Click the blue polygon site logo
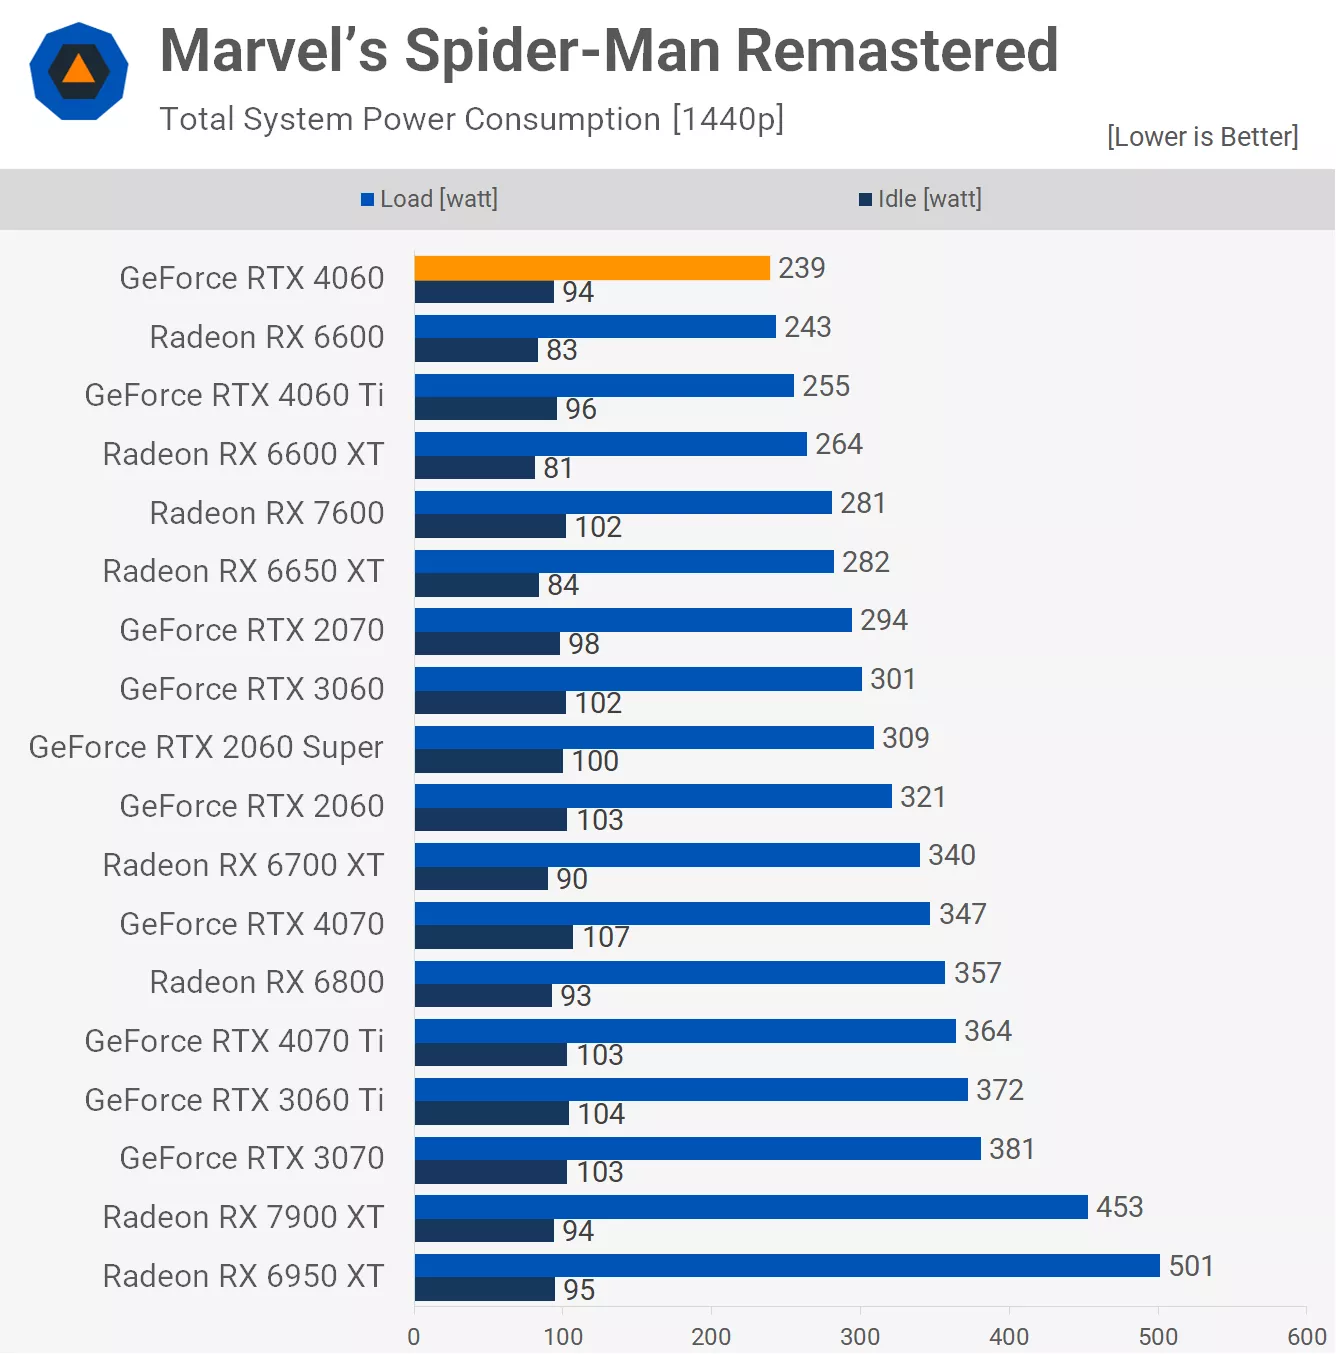The height and width of the screenshot is (1354, 1336). pyautogui.click(x=79, y=72)
